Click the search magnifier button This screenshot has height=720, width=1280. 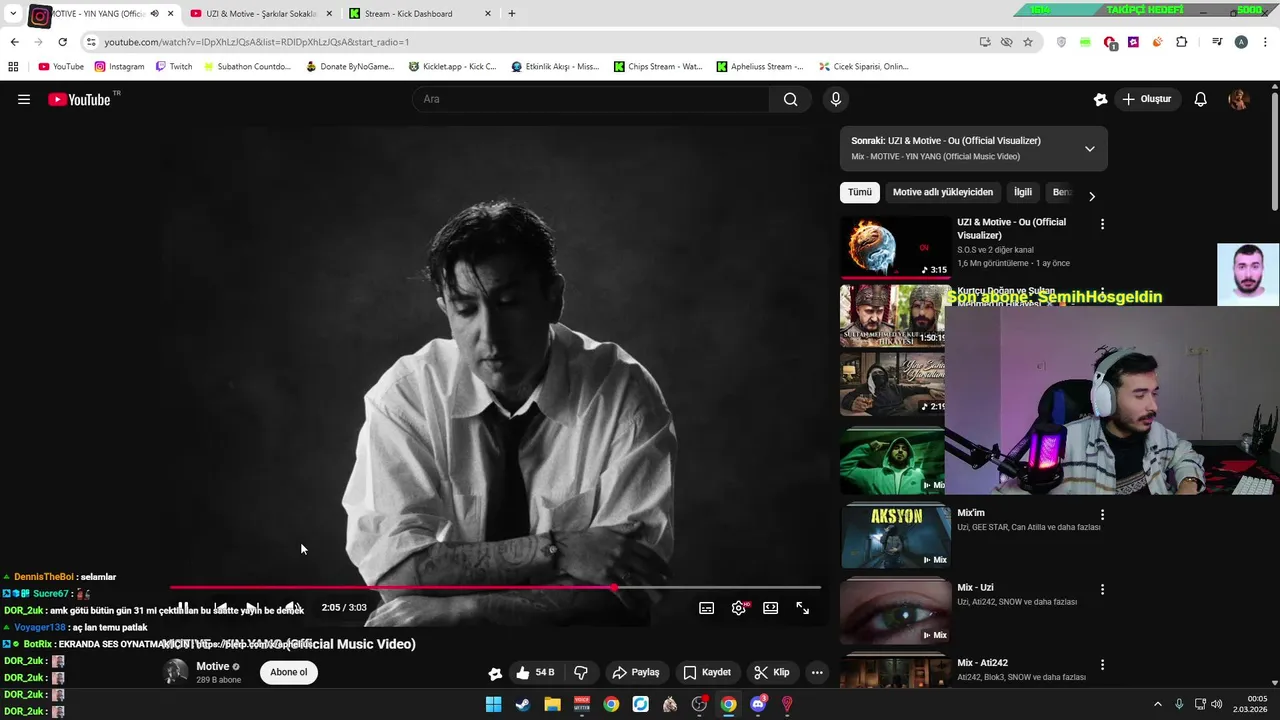(x=790, y=99)
